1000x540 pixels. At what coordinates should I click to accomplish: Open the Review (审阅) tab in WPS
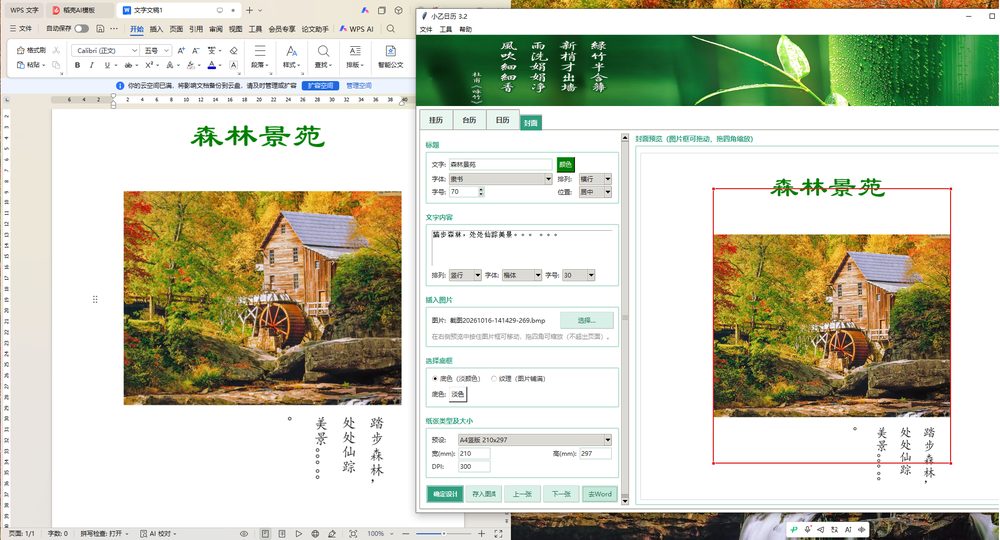tap(216, 29)
